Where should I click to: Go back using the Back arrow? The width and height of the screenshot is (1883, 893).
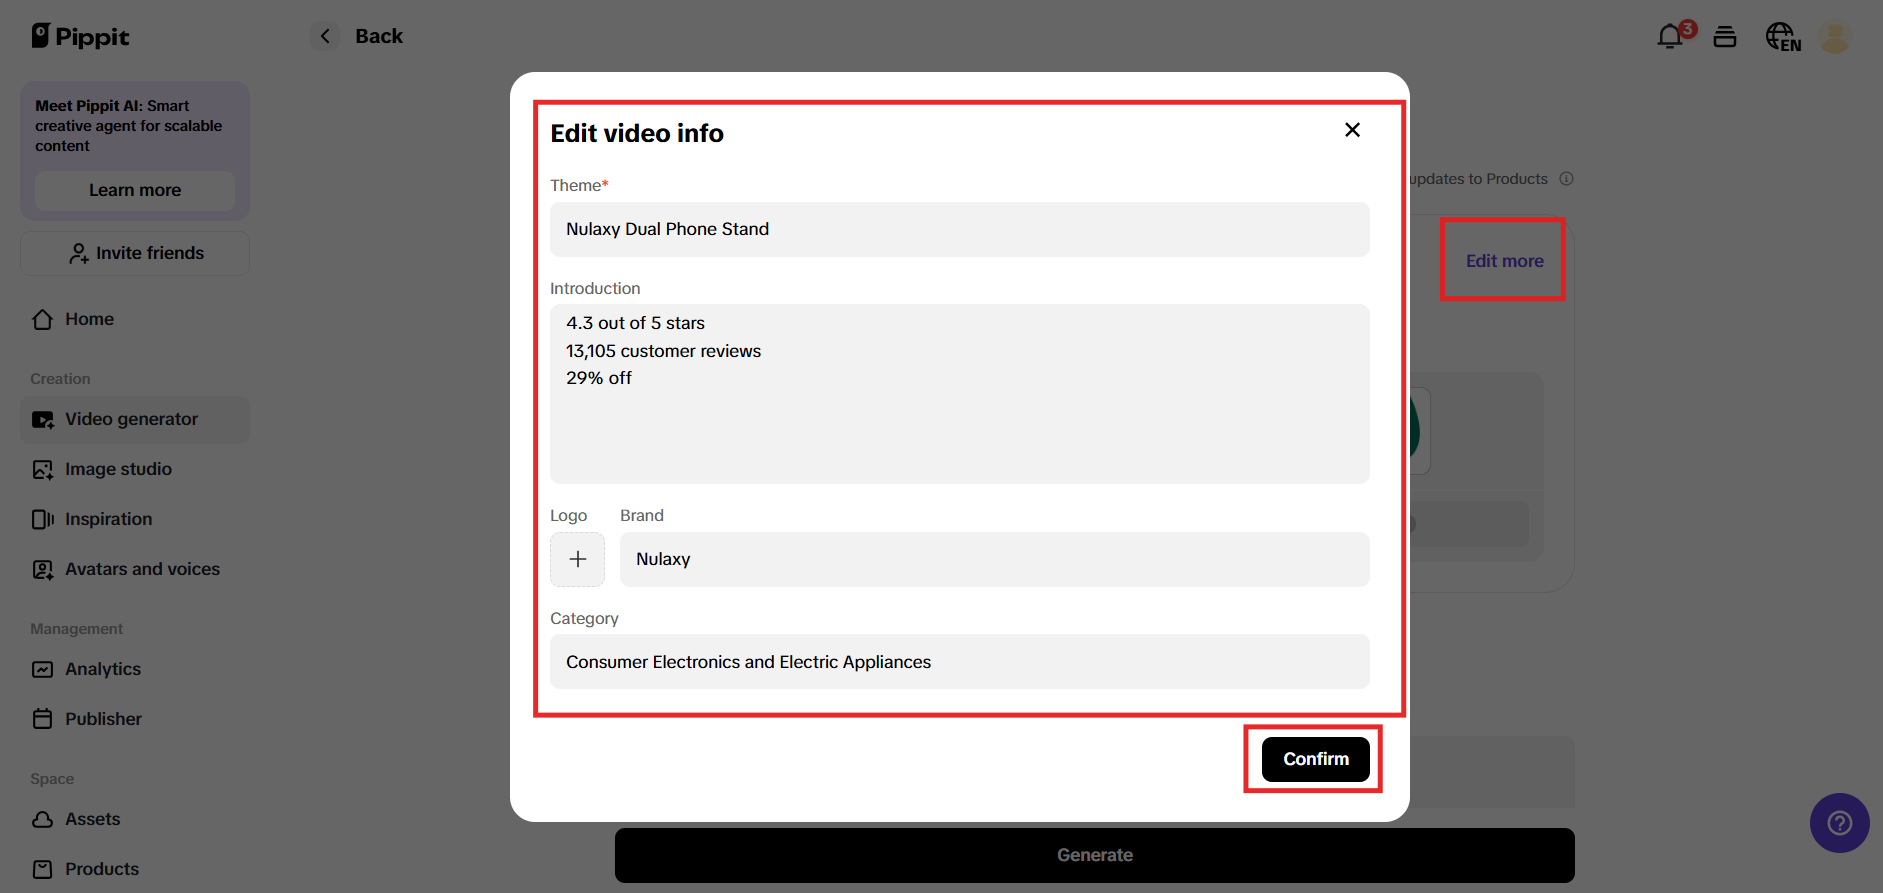(x=325, y=36)
